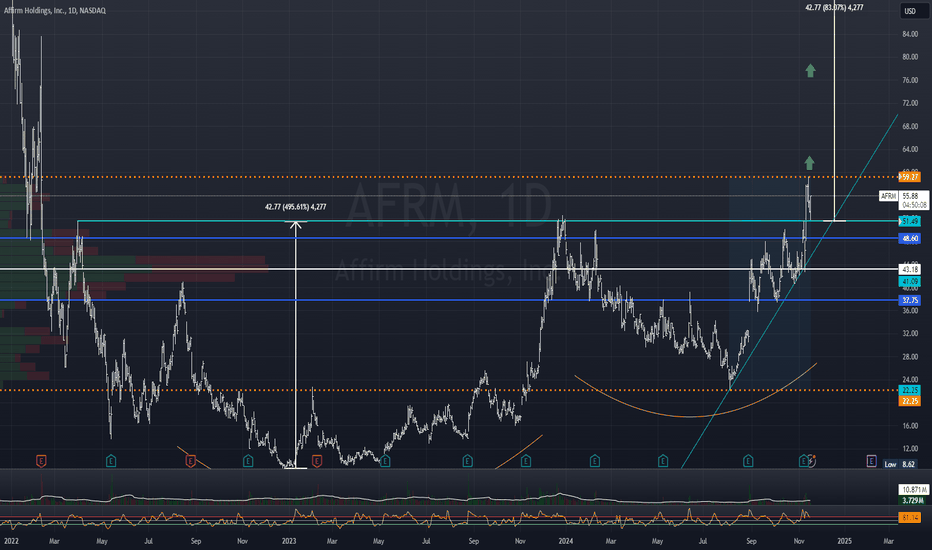Click the blue 37.75 price label
The height and width of the screenshot is (550, 932).
coord(909,300)
